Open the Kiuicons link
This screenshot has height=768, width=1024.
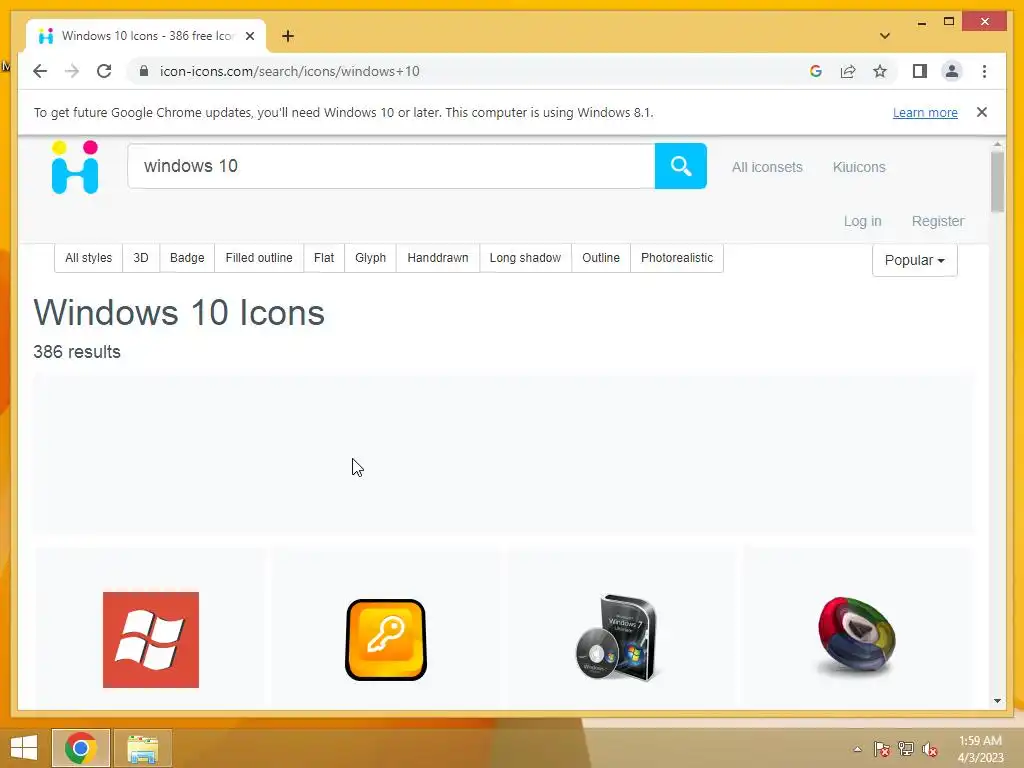pyautogui.click(x=859, y=167)
